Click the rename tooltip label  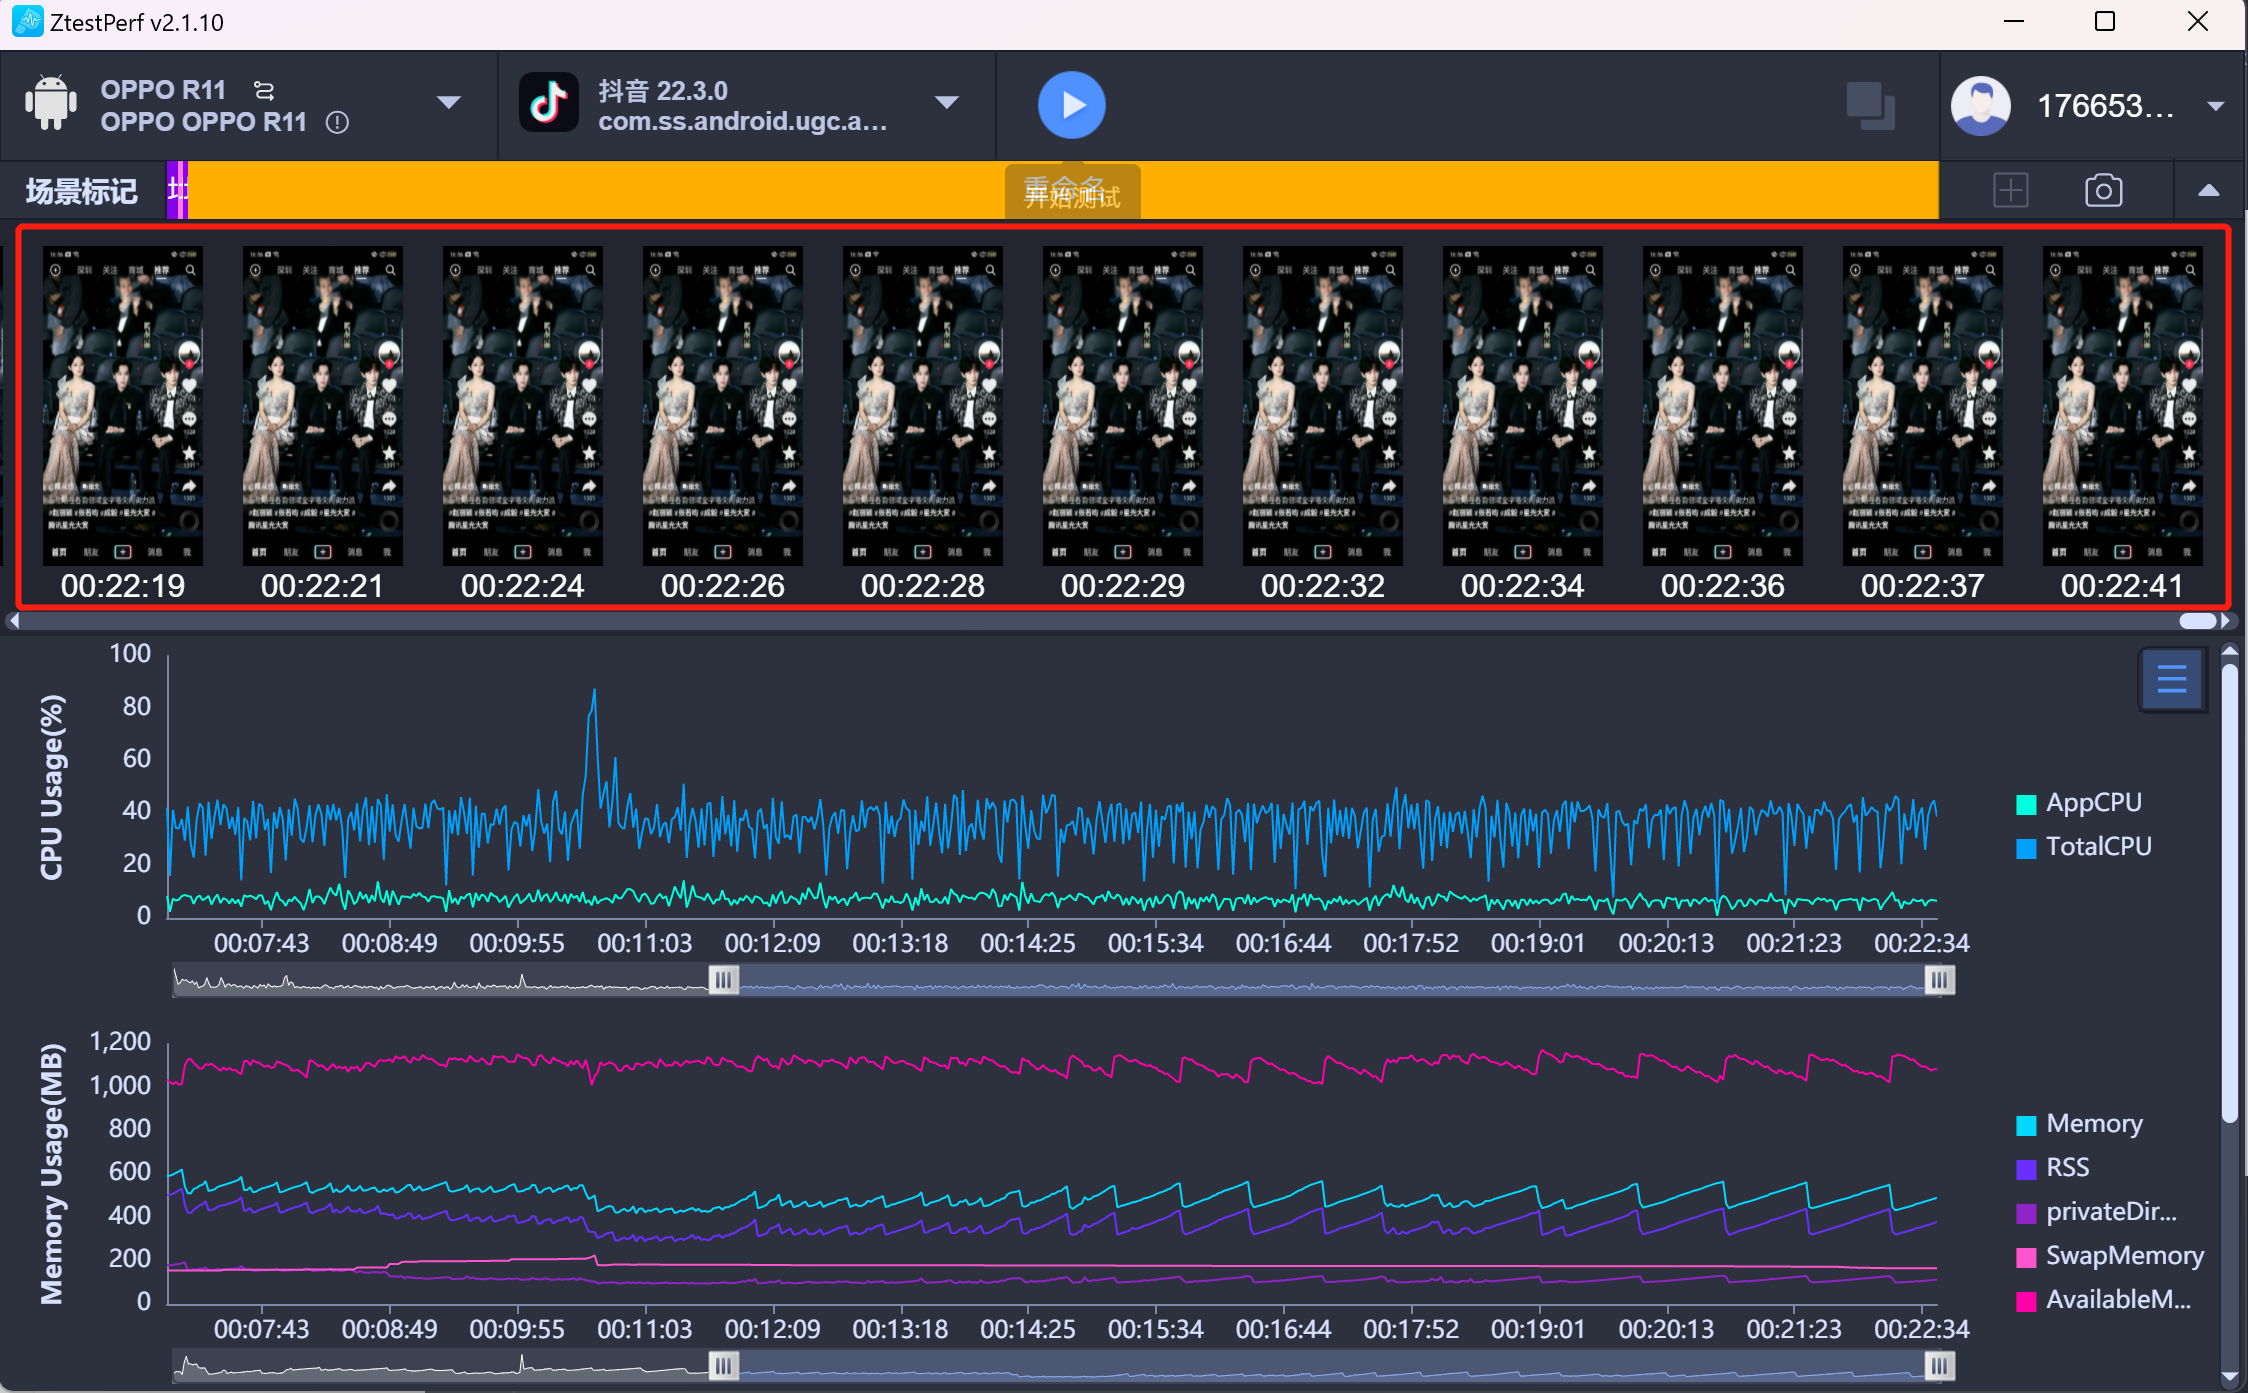point(1072,191)
